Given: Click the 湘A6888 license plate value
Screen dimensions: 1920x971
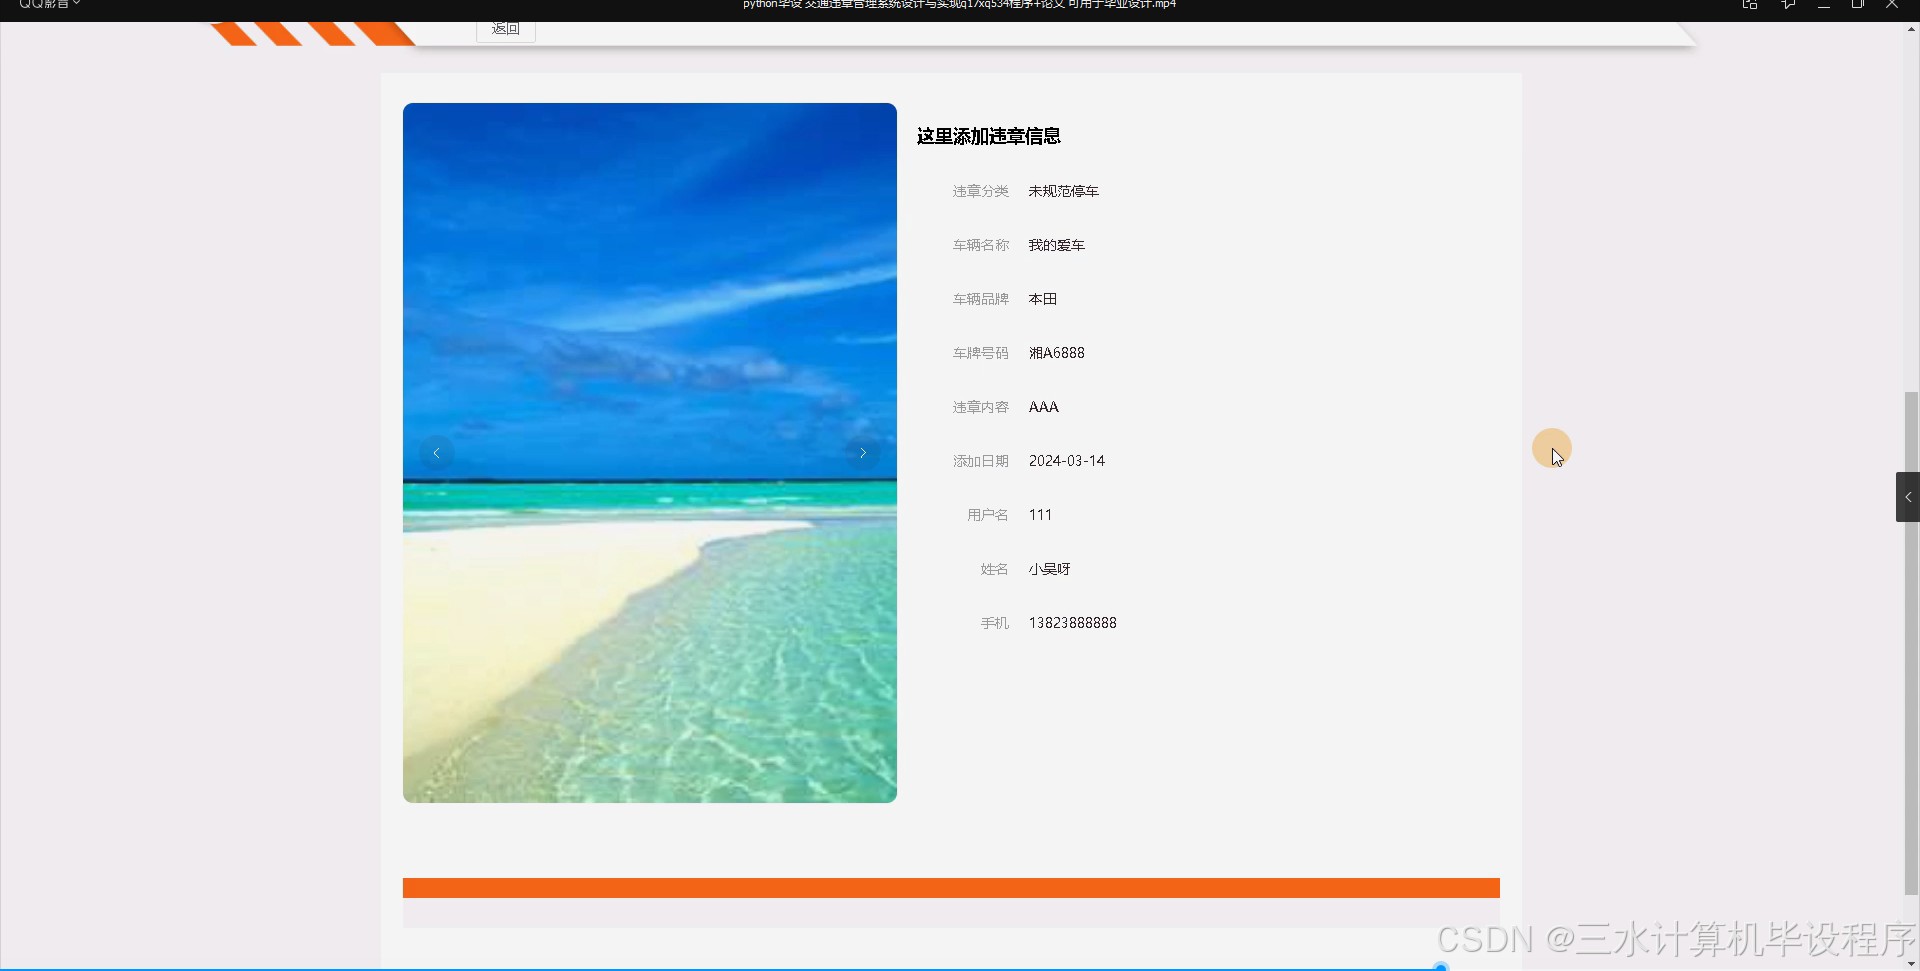Looking at the screenshot, I should 1056,352.
